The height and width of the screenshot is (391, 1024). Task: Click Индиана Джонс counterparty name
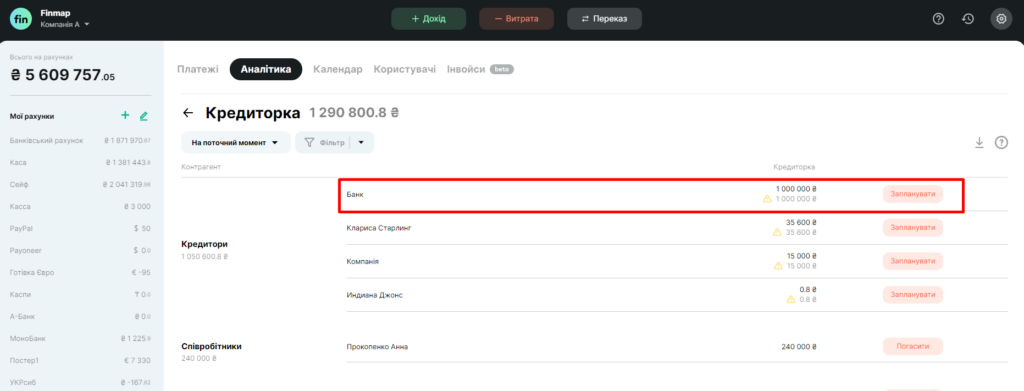pos(374,295)
